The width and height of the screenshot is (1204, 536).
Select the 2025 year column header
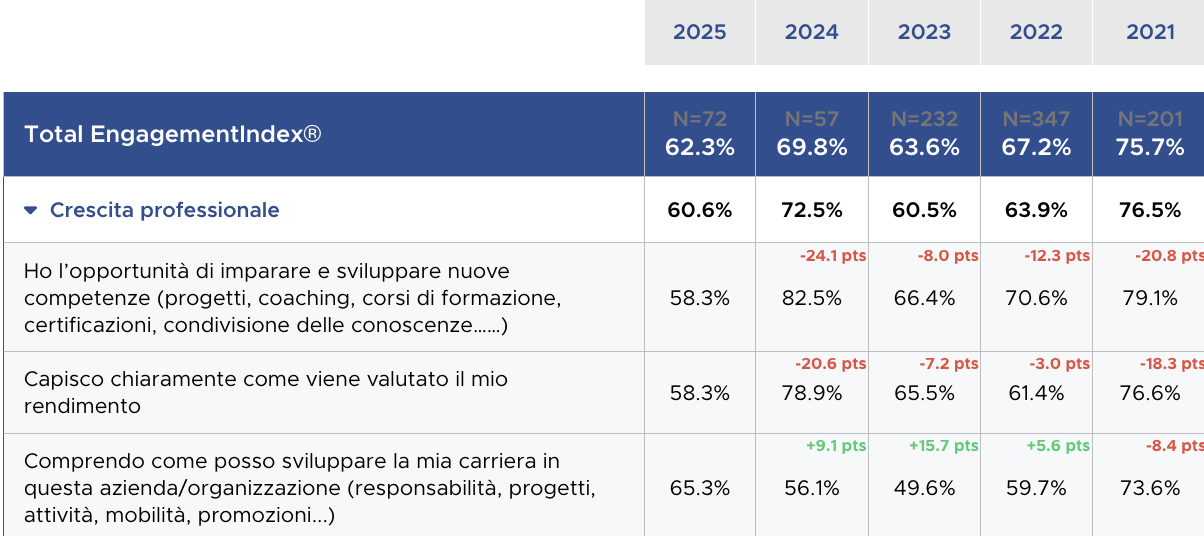click(699, 32)
